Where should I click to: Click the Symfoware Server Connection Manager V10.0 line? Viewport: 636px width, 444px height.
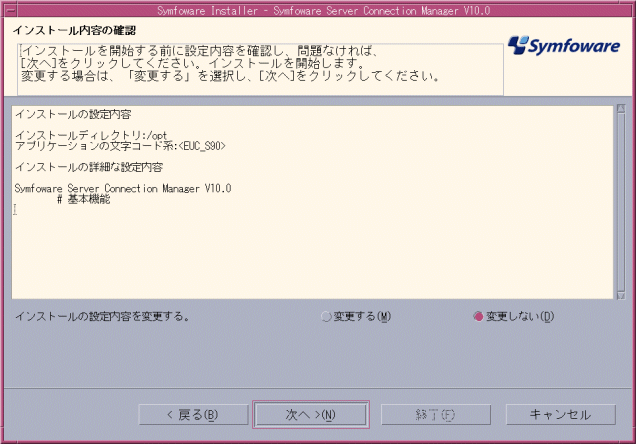point(123,189)
